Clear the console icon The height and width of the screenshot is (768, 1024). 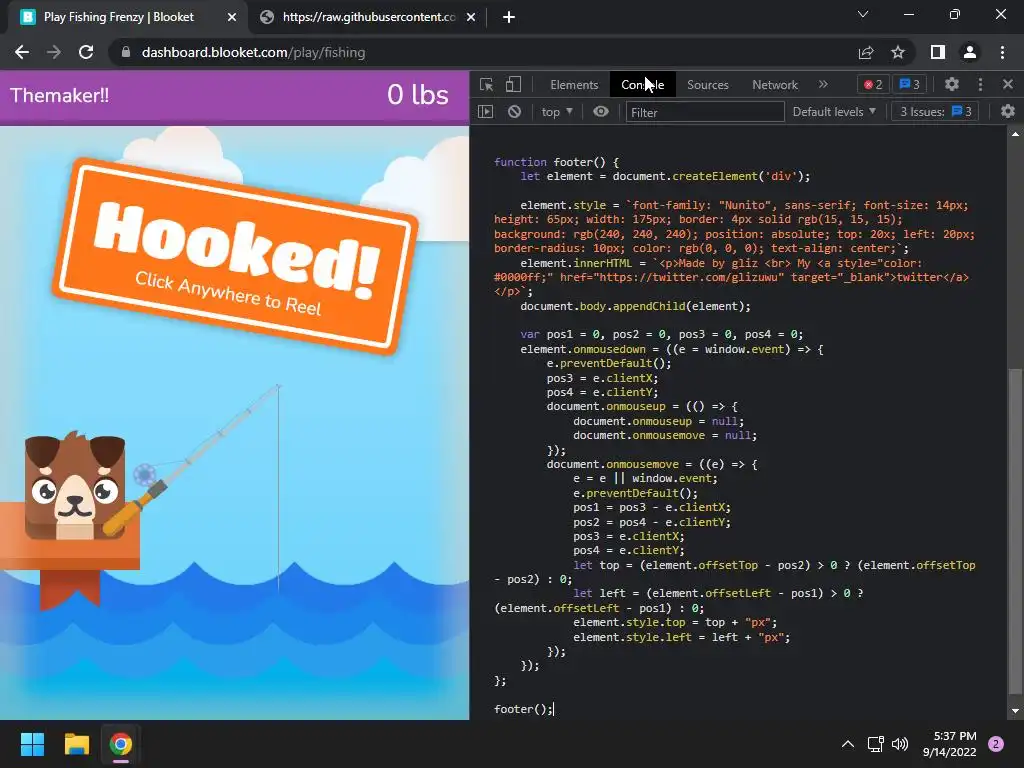tap(515, 112)
